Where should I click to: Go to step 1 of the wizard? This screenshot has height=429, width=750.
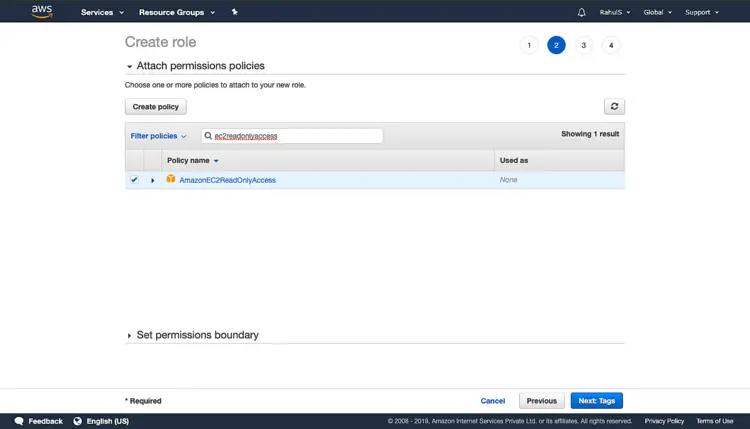(529, 45)
